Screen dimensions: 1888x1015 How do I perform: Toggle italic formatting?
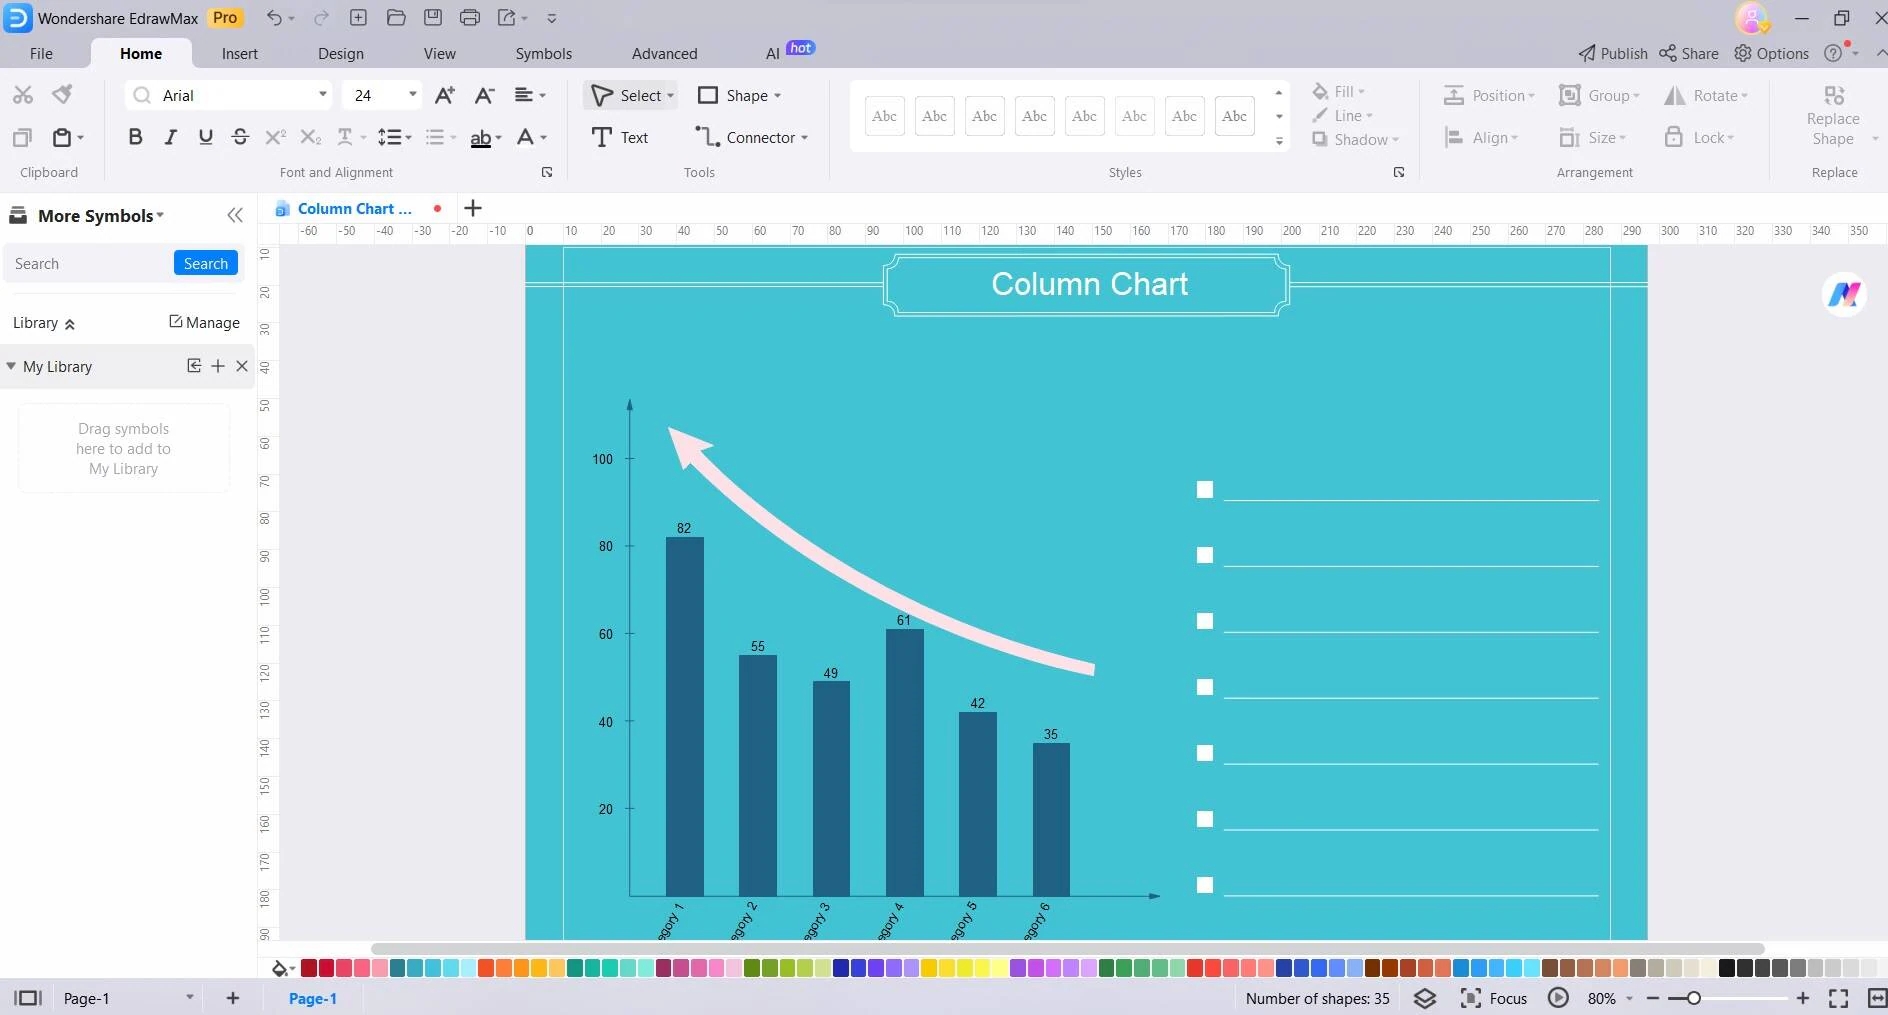coord(170,137)
